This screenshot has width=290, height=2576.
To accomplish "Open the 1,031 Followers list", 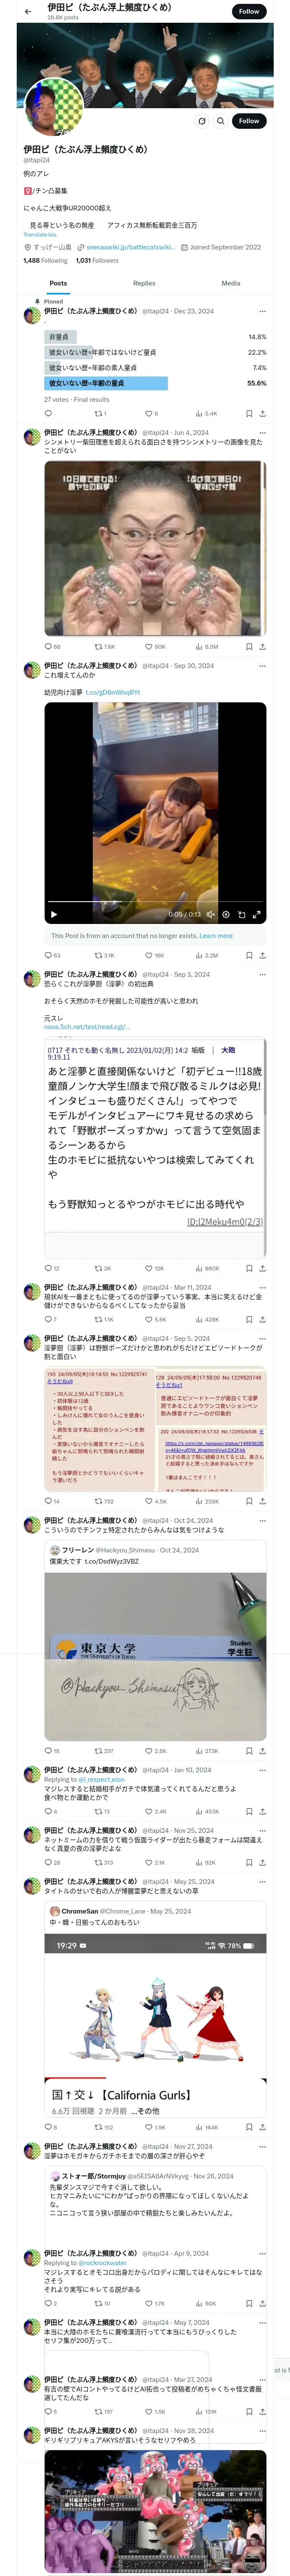I will pos(97,260).
